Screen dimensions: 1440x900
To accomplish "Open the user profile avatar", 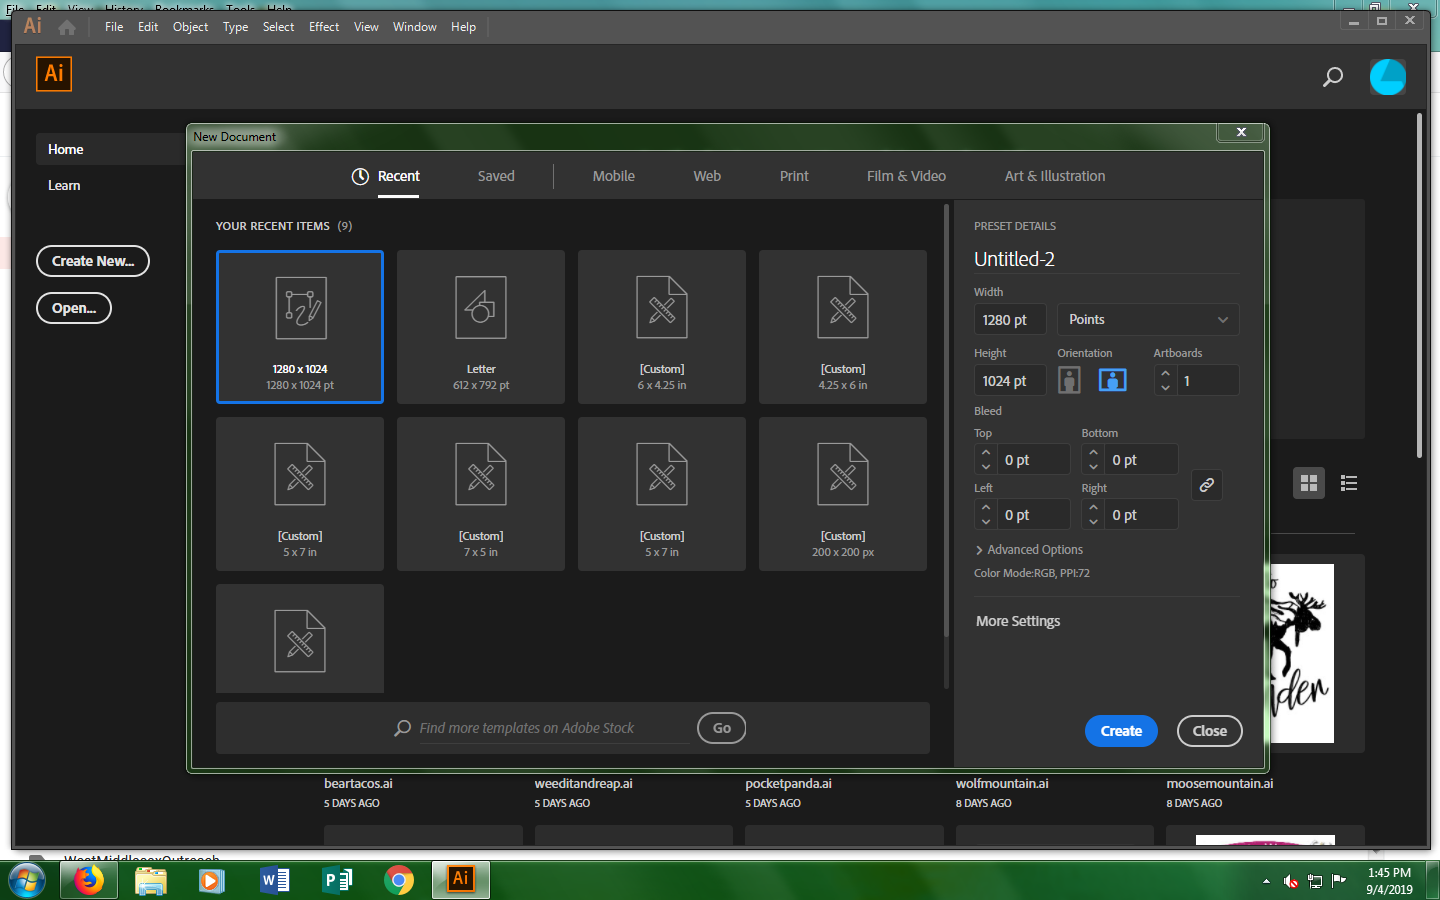I will [x=1388, y=77].
